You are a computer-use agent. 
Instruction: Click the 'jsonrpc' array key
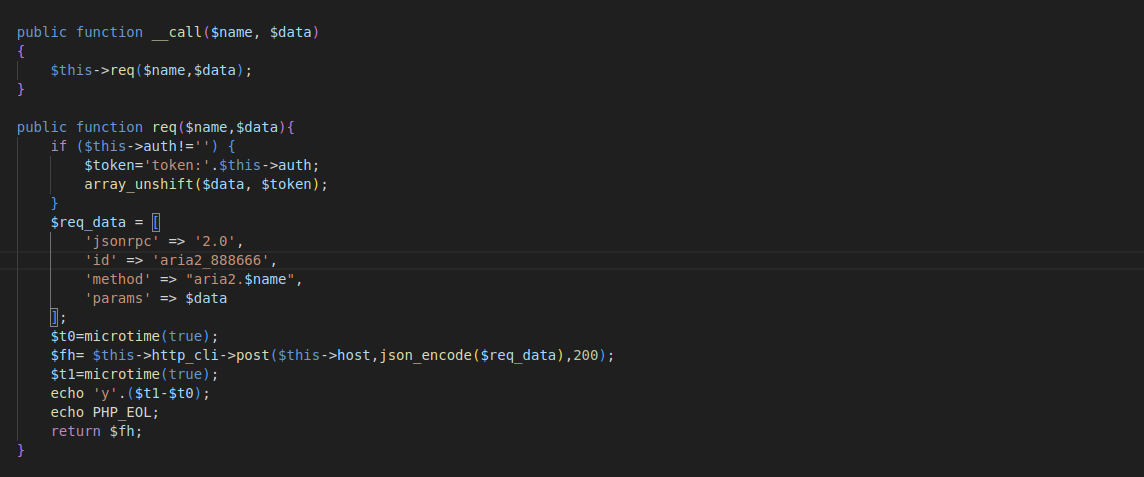[122, 241]
